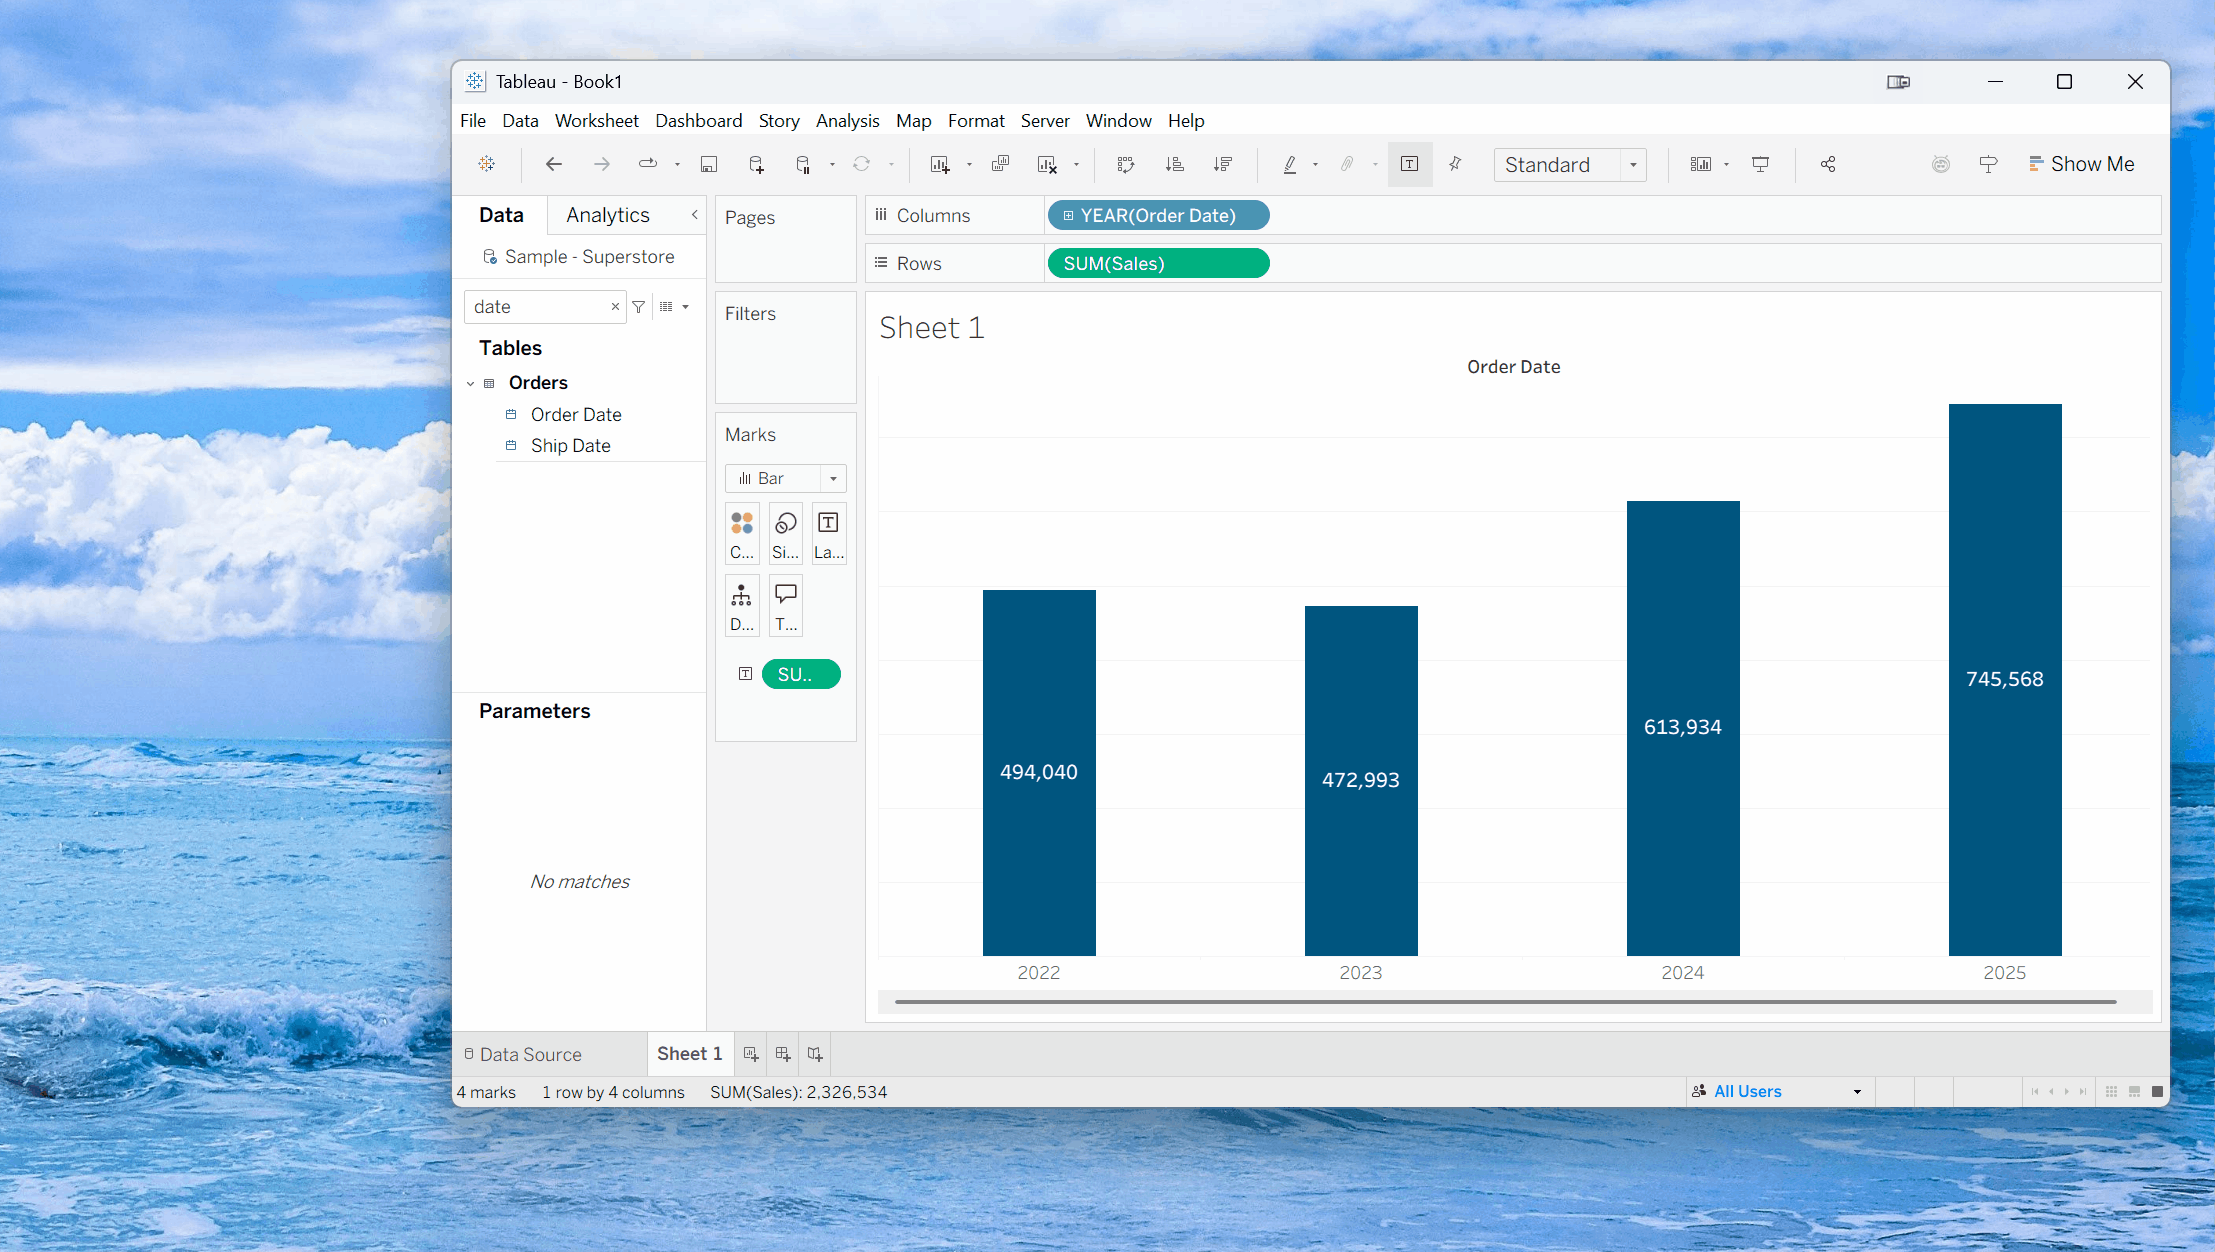Switch to the Analytics pane tab
This screenshot has height=1252, width=2215.
607,215
